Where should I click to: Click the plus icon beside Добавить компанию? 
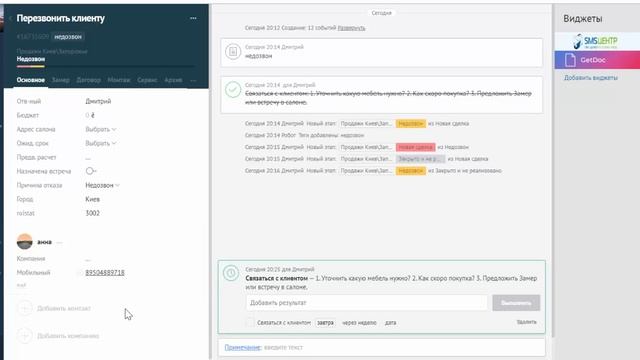tap(24, 336)
